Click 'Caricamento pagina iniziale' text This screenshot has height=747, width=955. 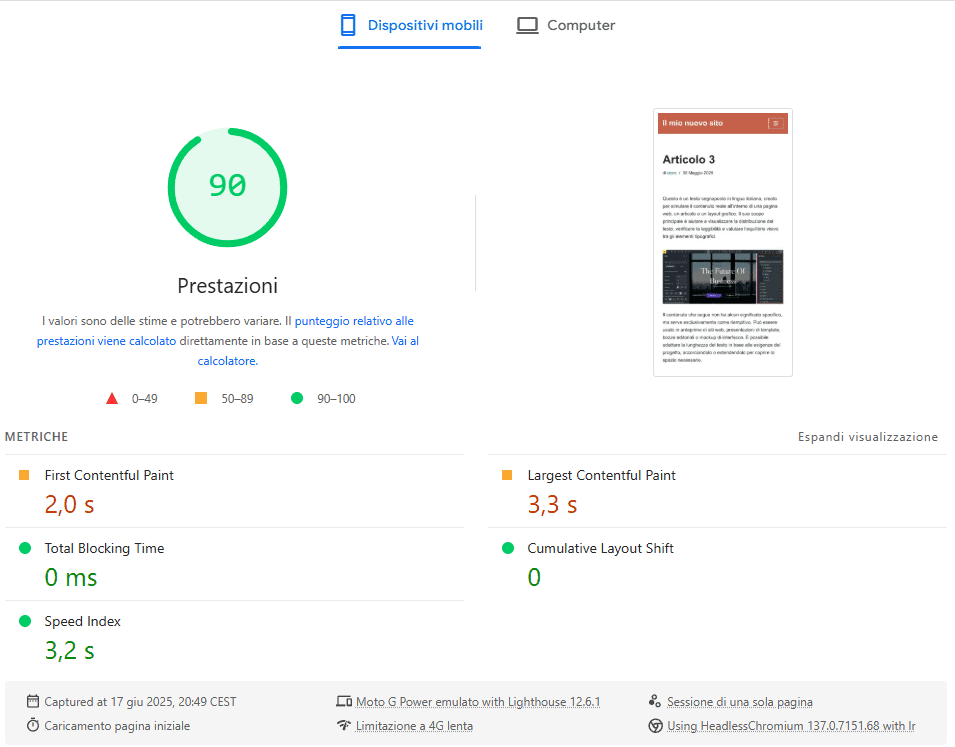[x=117, y=726]
